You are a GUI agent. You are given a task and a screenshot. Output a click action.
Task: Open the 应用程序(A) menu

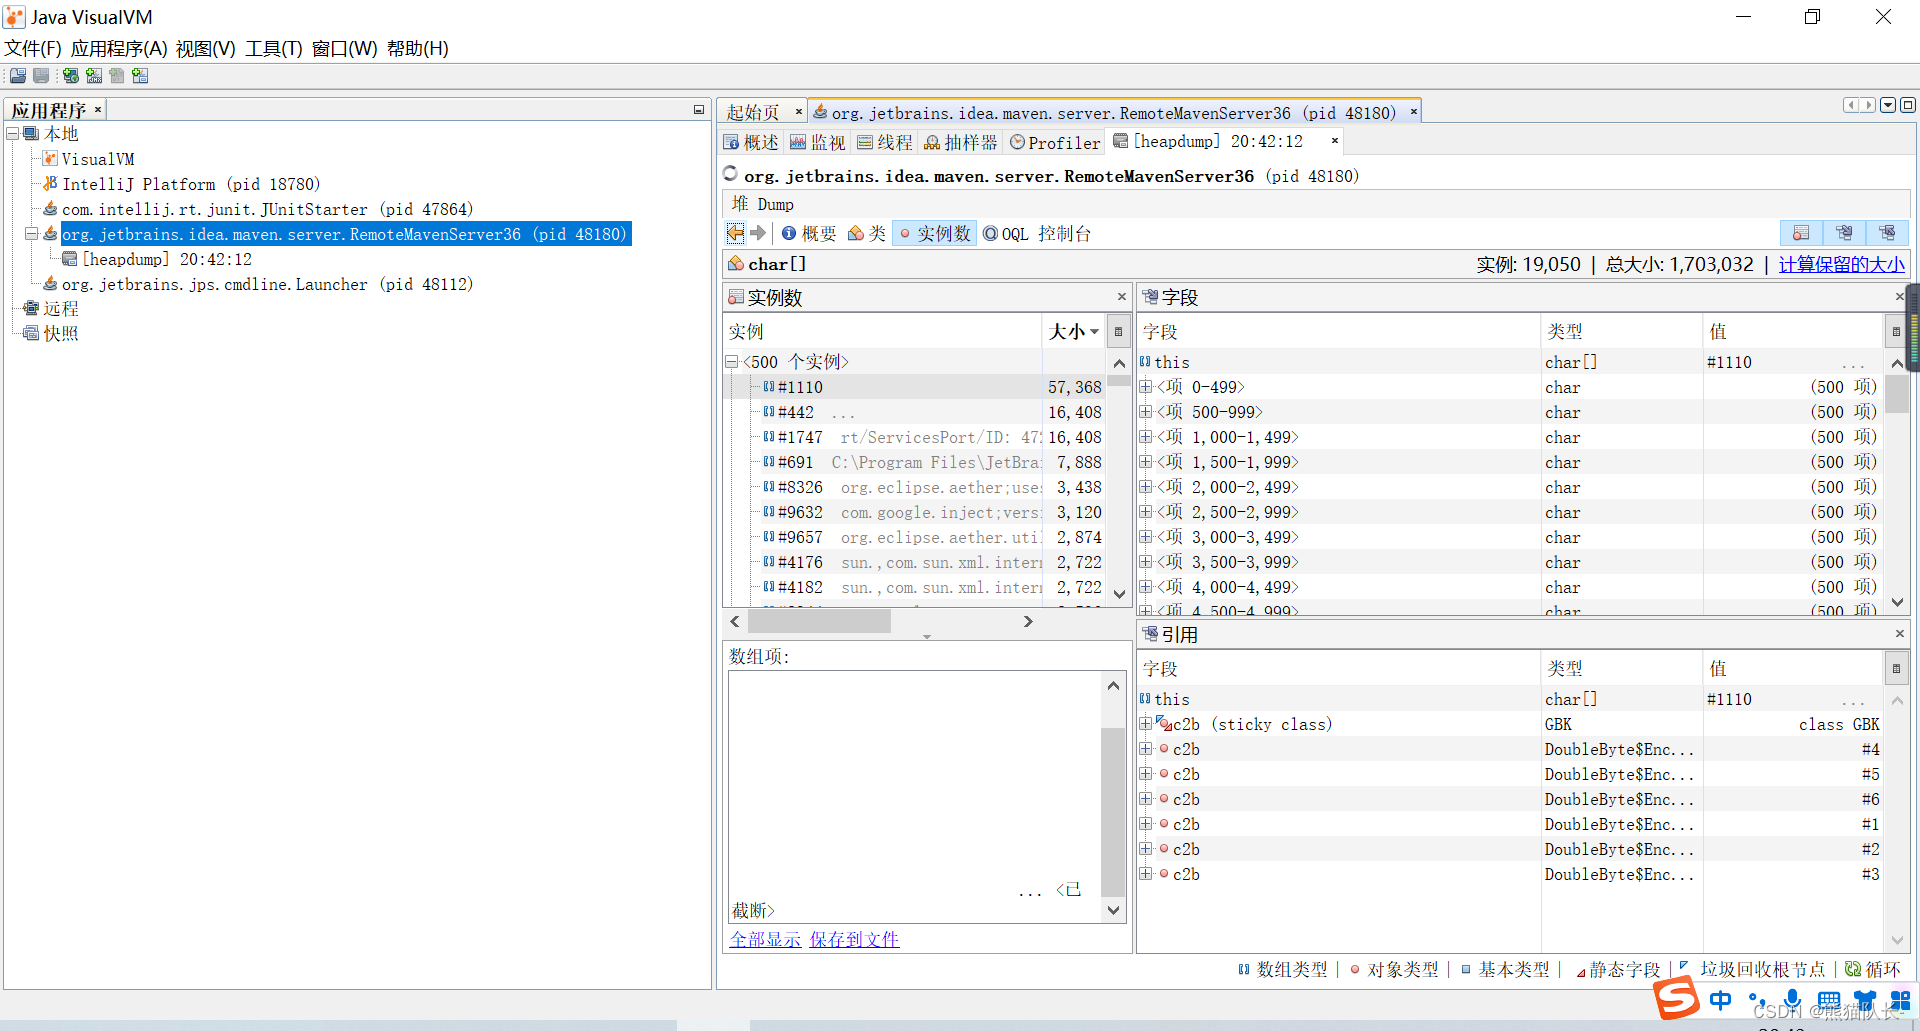(x=119, y=48)
